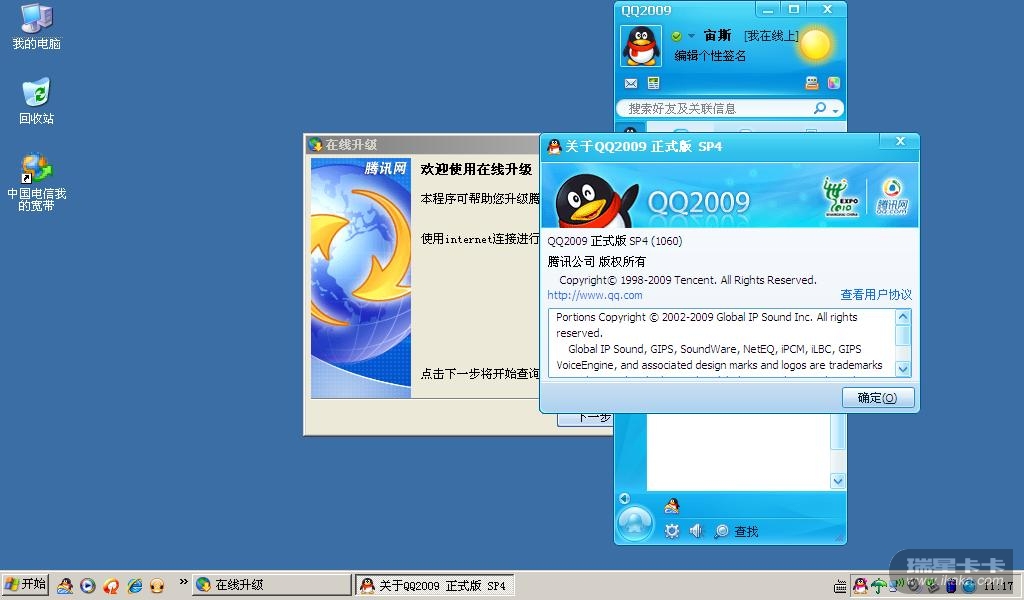The width and height of the screenshot is (1024, 600).
Task: Expand the quick launch overflow chevron
Action: 183,581
